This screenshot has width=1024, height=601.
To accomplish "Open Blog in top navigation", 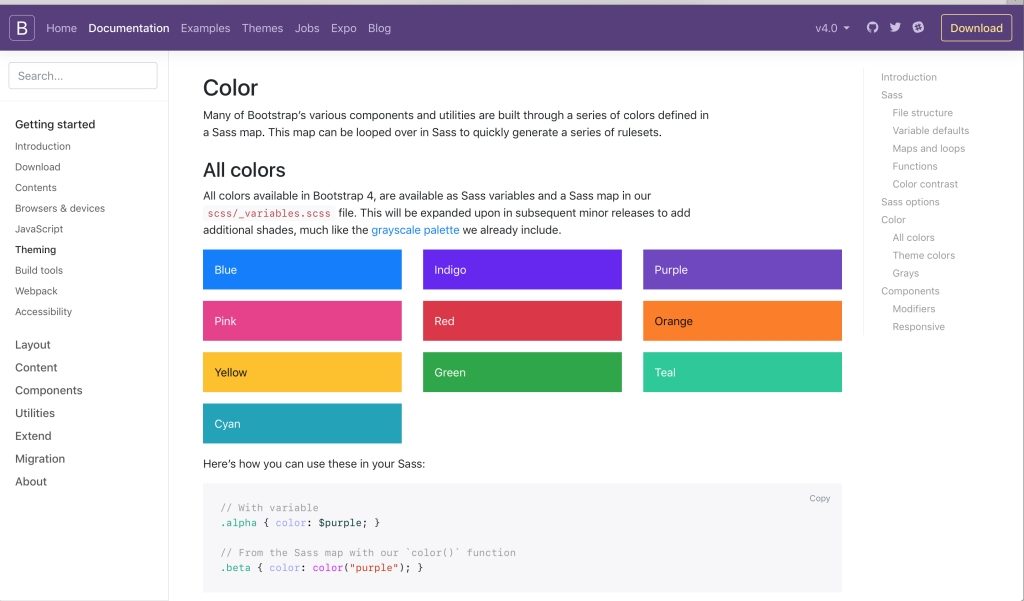I will pyautogui.click(x=379, y=28).
